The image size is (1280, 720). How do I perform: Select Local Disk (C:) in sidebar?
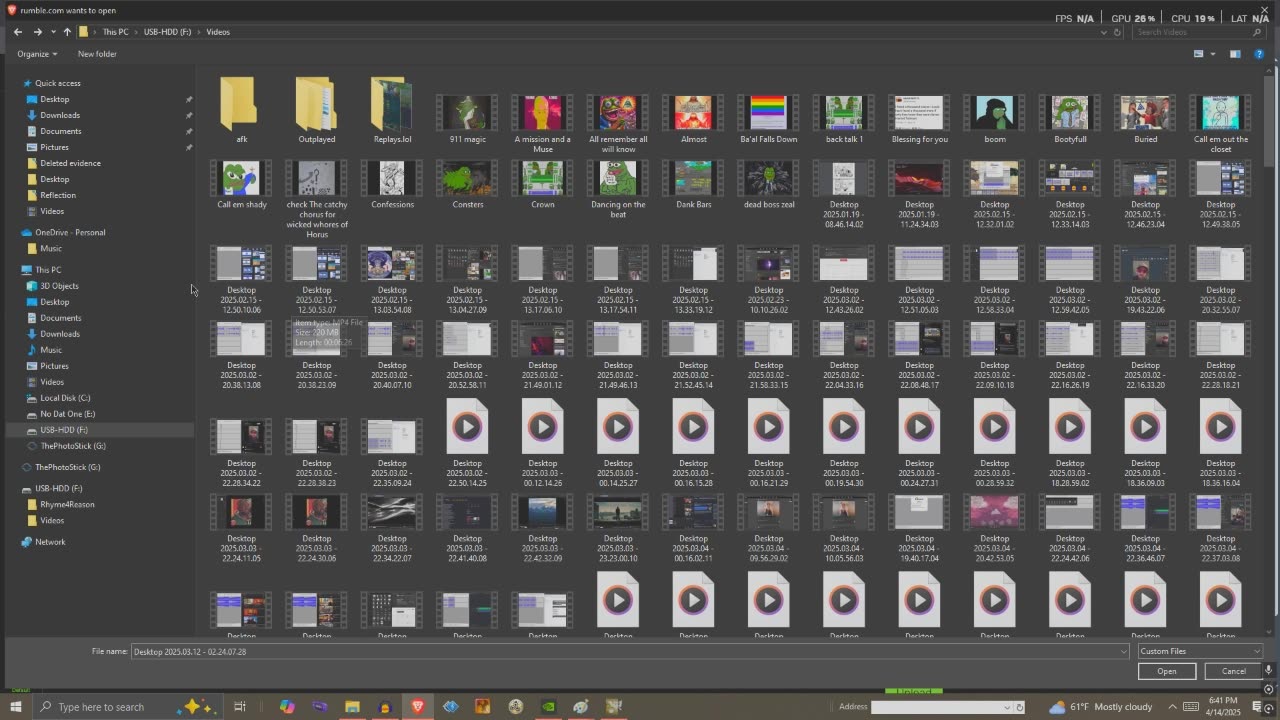click(x=65, y=398)
